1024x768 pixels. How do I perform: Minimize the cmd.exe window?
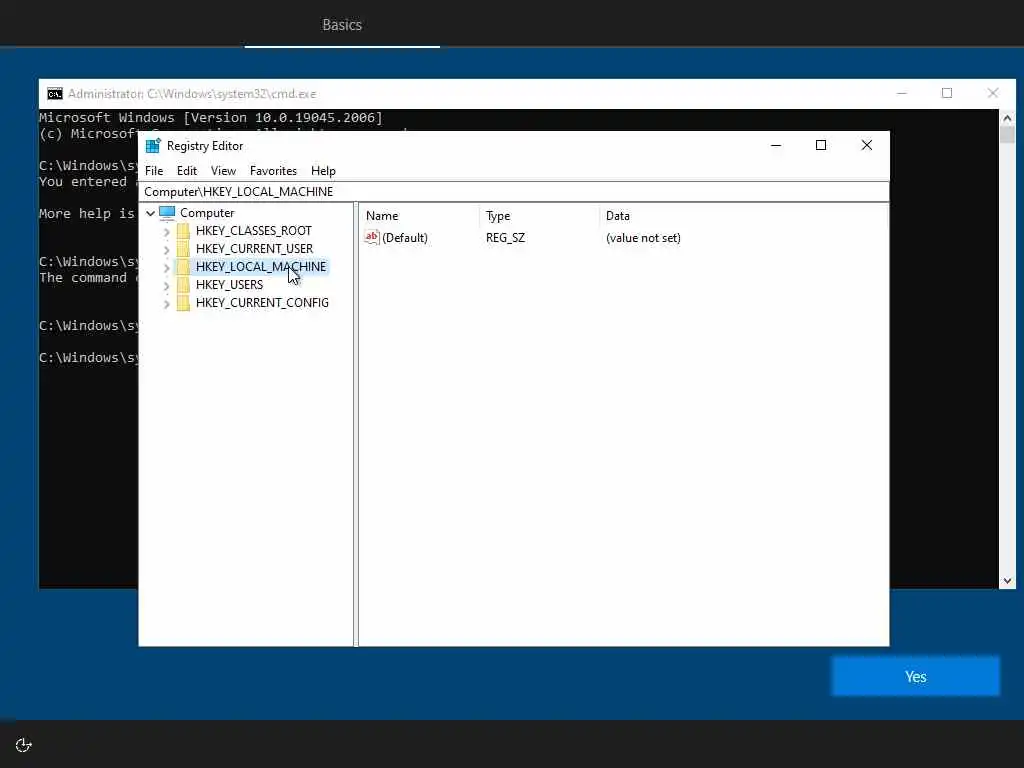click(x=902, y=93)
